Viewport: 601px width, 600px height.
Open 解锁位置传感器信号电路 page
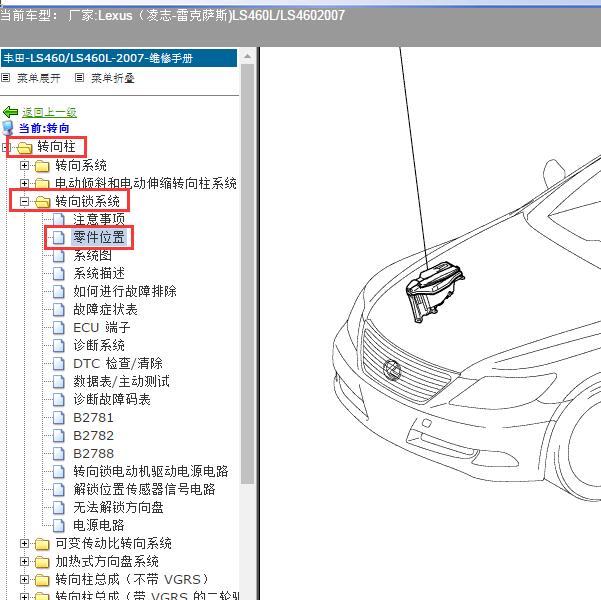click(145, 490)
